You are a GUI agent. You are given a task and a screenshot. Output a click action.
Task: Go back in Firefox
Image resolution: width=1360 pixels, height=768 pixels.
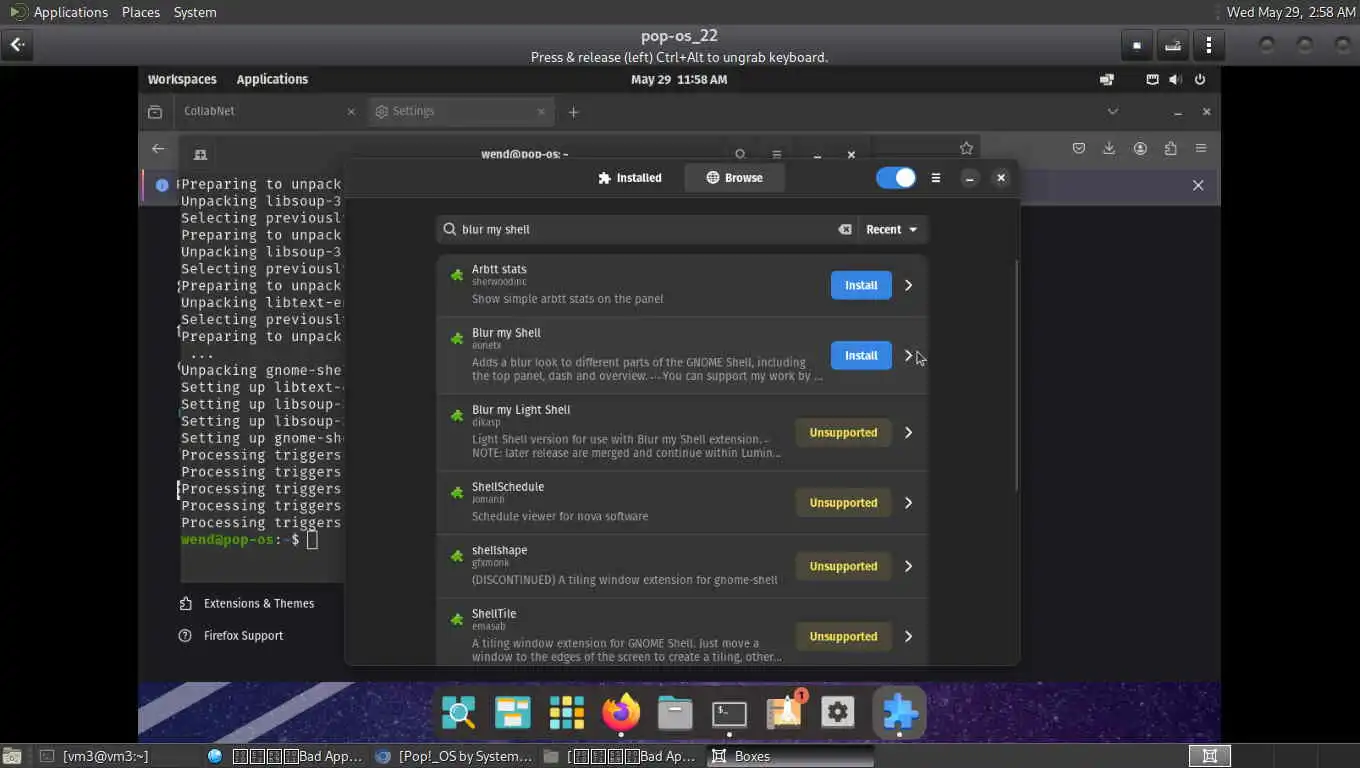[158, 148]
